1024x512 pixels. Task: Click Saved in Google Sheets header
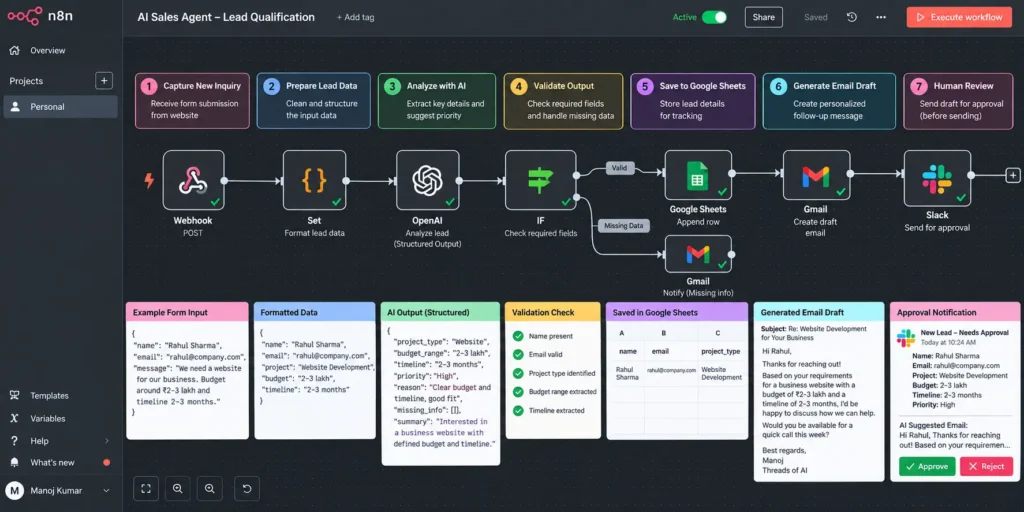tap(677, 312)
